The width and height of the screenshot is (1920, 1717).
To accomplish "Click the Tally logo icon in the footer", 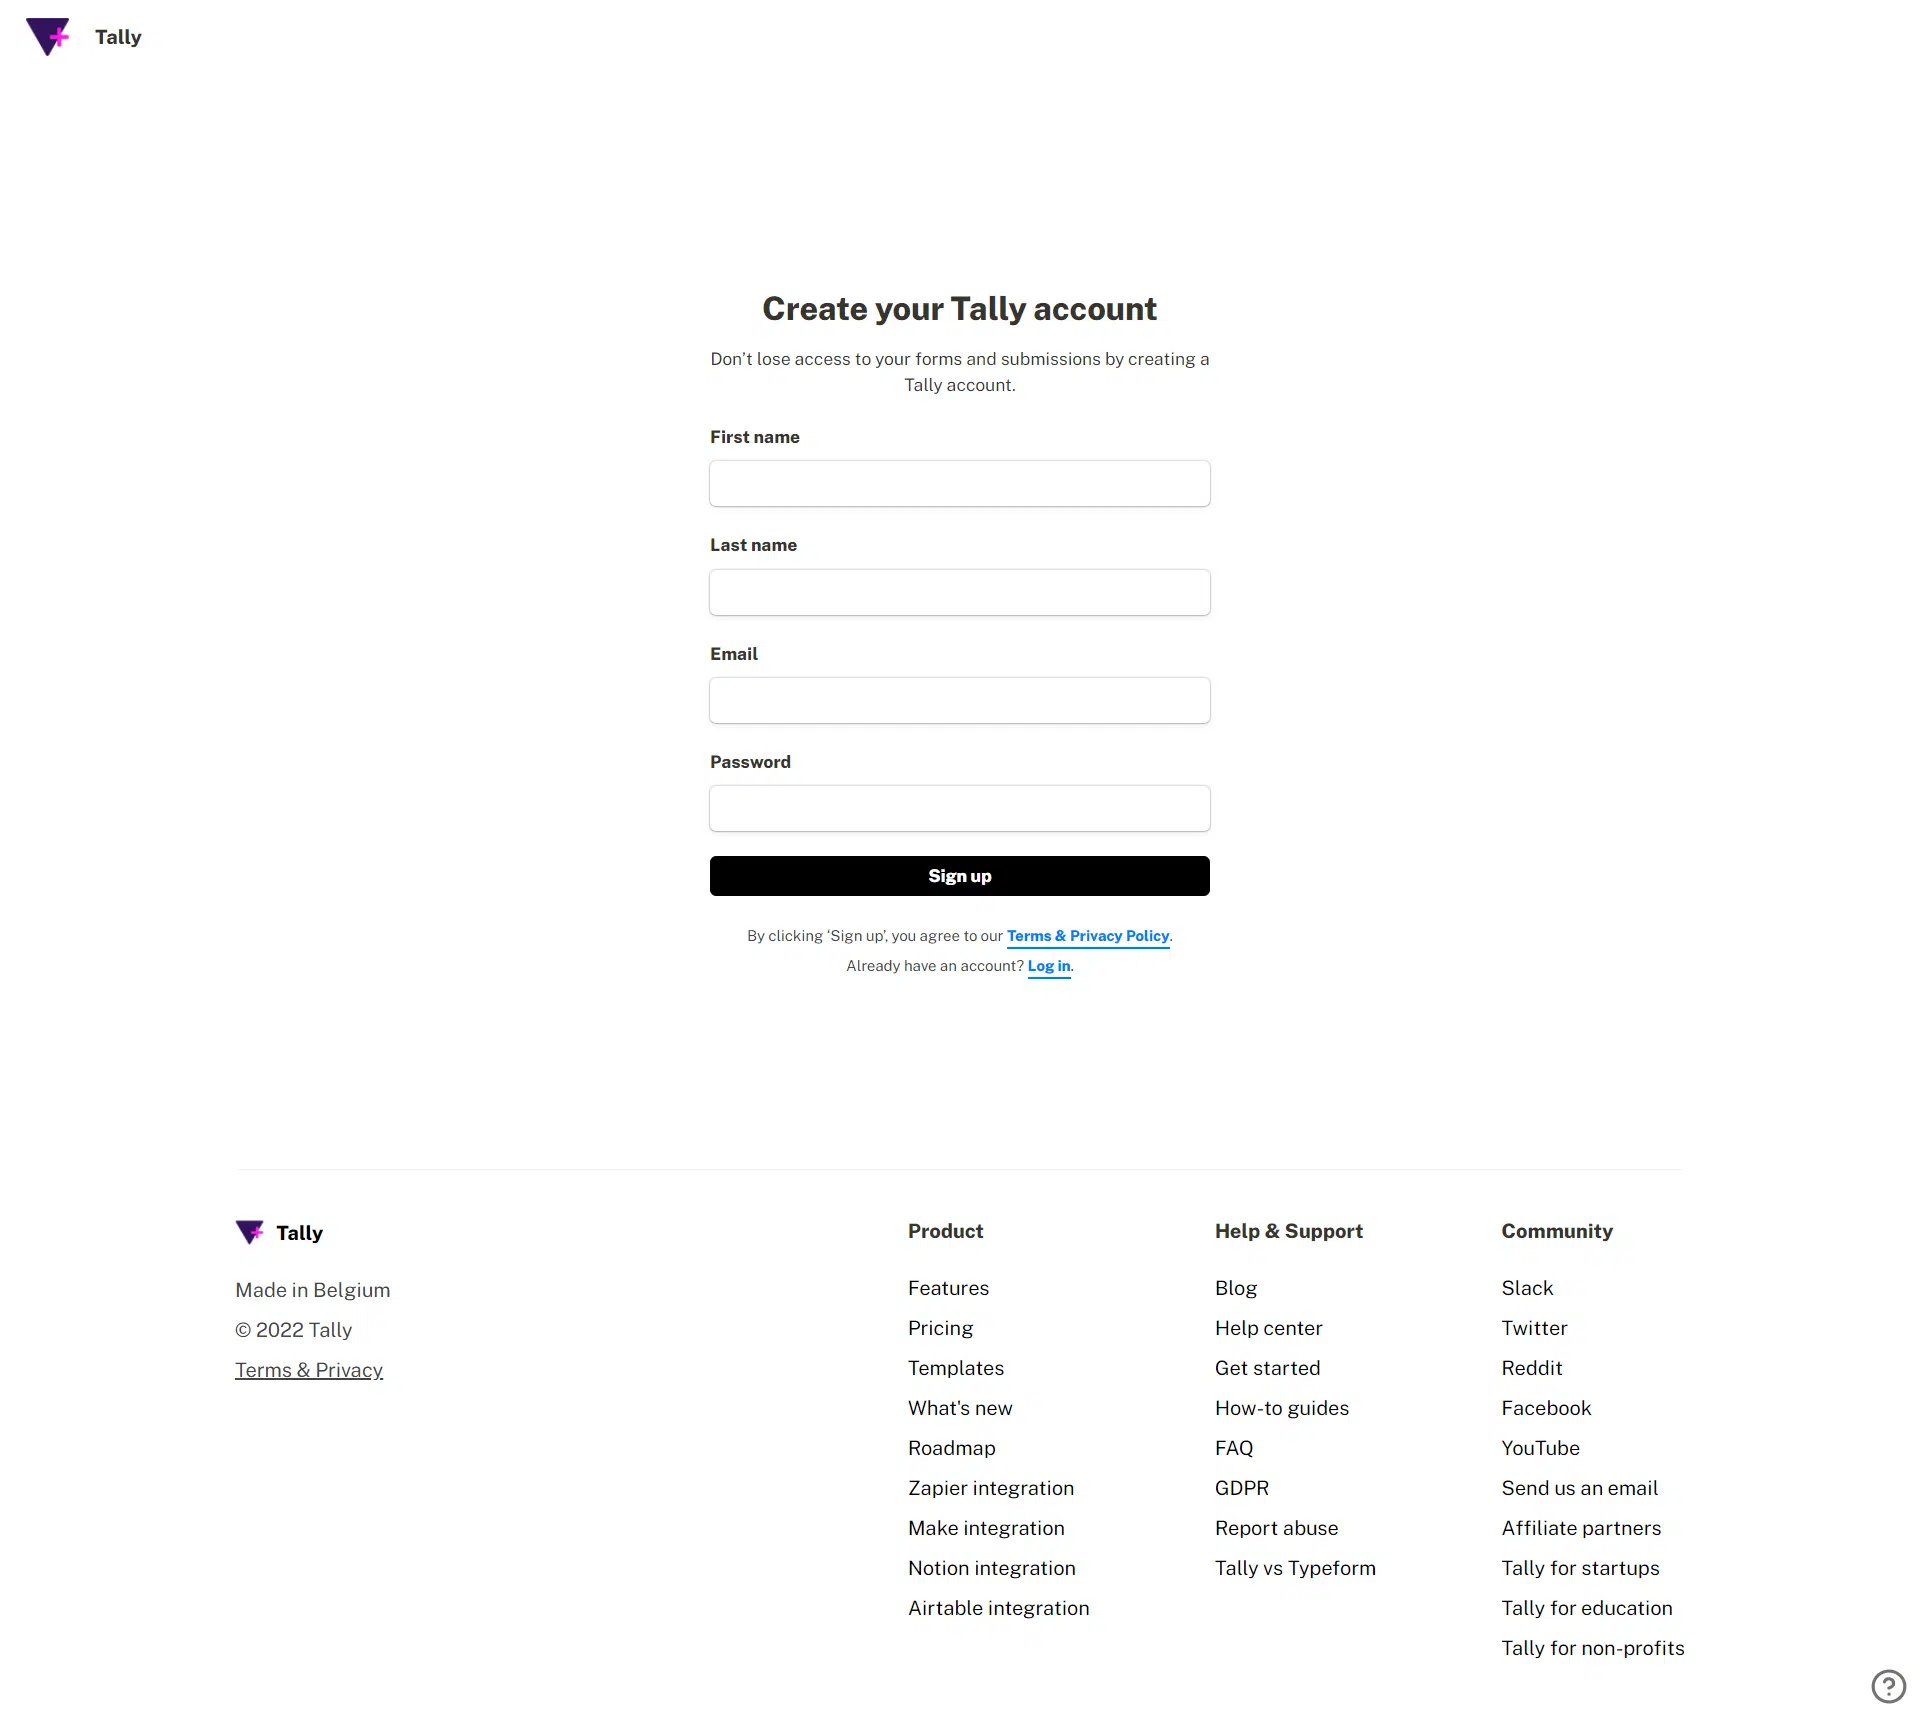I will (x=250, y=1232).
